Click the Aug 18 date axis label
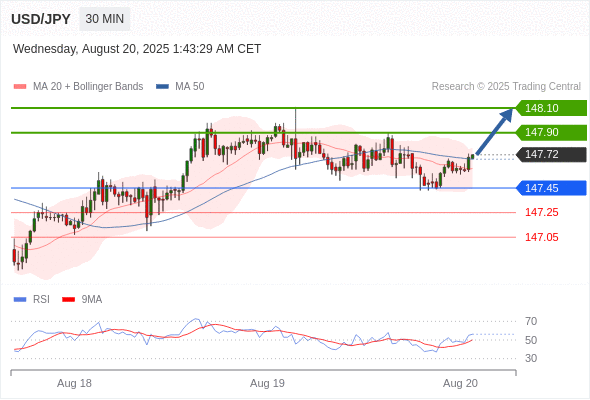 pos(74,383)
